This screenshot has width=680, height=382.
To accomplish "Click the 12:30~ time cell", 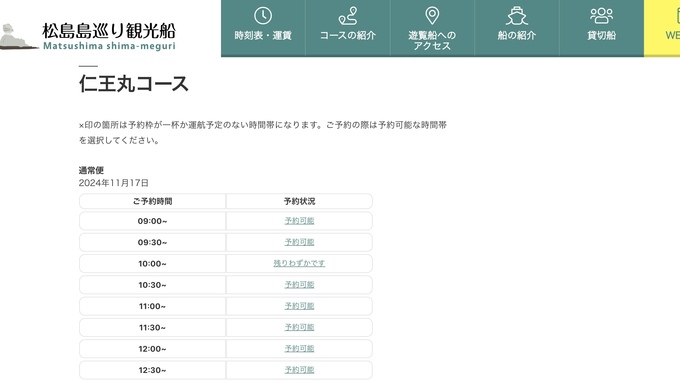I will pyautogui.click(x=152, y=369).
